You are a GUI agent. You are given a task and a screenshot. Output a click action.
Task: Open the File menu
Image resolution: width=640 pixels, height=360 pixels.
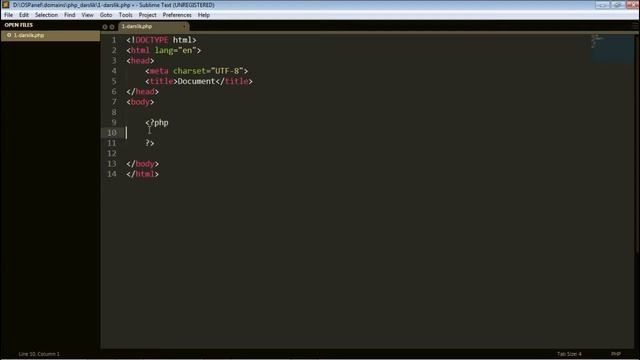point(9,15)
